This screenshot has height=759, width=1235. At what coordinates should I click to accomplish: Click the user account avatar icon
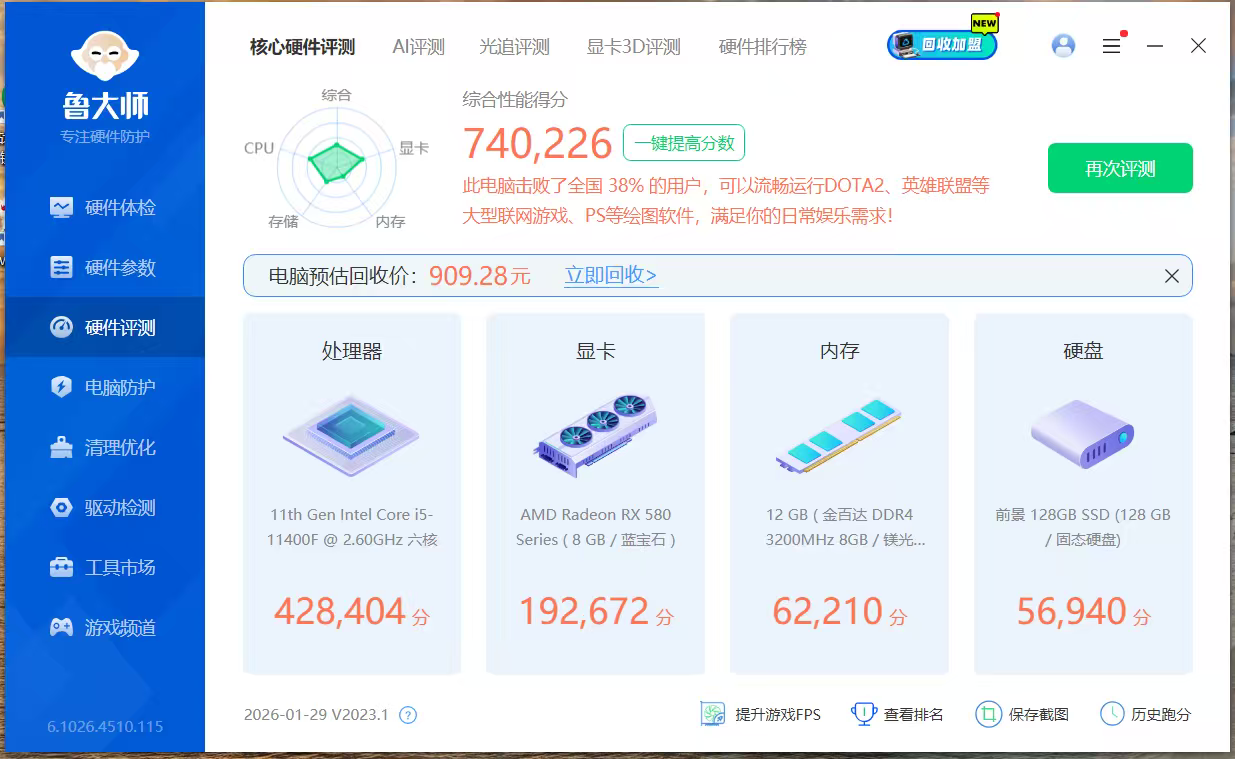[1063, 46]
